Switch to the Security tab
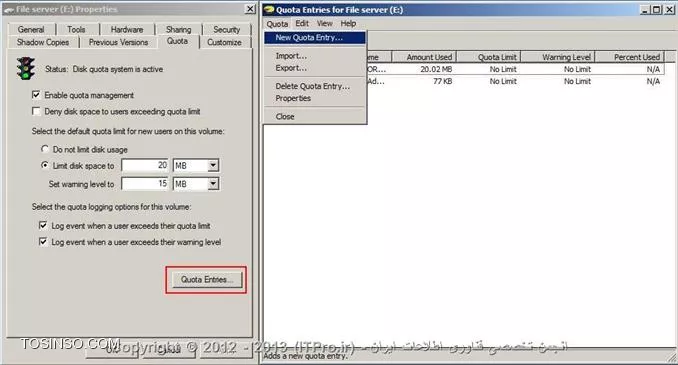The height and width of the screenshot is (365, 678). click(227, 29)
